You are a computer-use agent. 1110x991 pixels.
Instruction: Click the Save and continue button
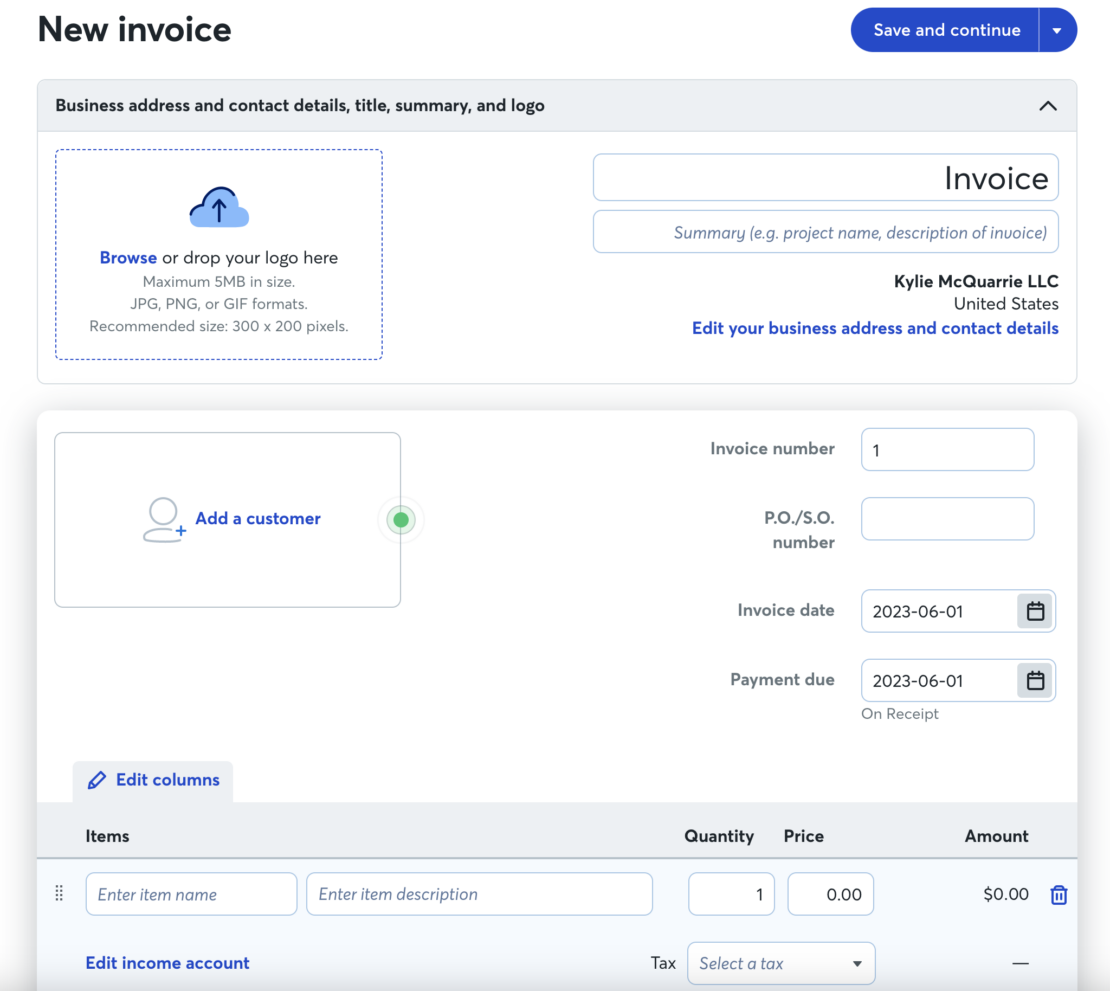[x=944, y=30]
